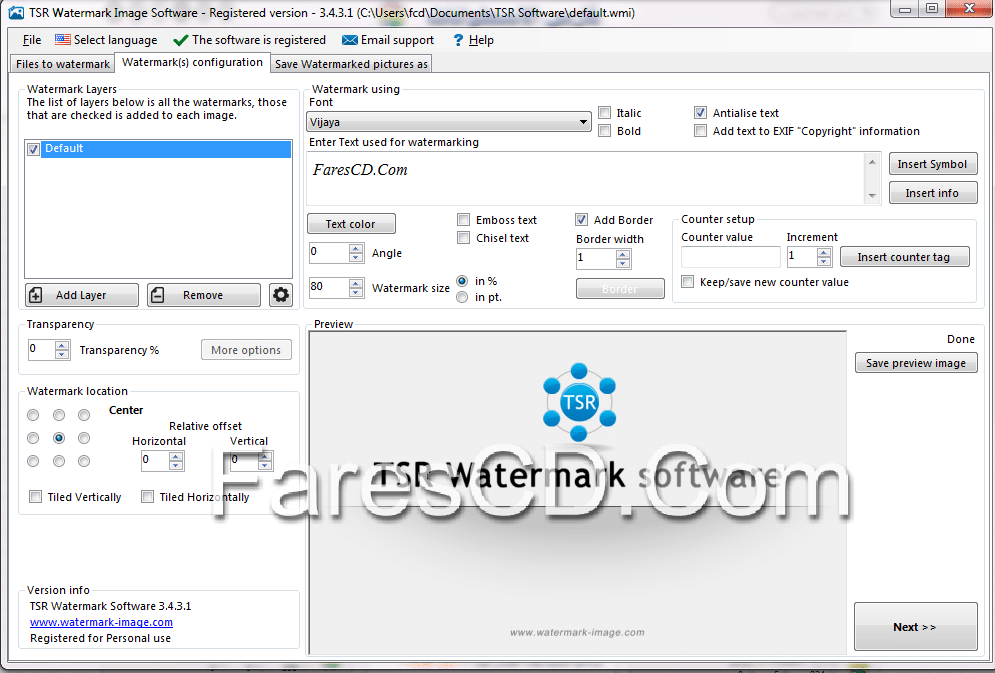Enable Emboss text checkbox
The image size is (995, 673).
coord(463,219)
